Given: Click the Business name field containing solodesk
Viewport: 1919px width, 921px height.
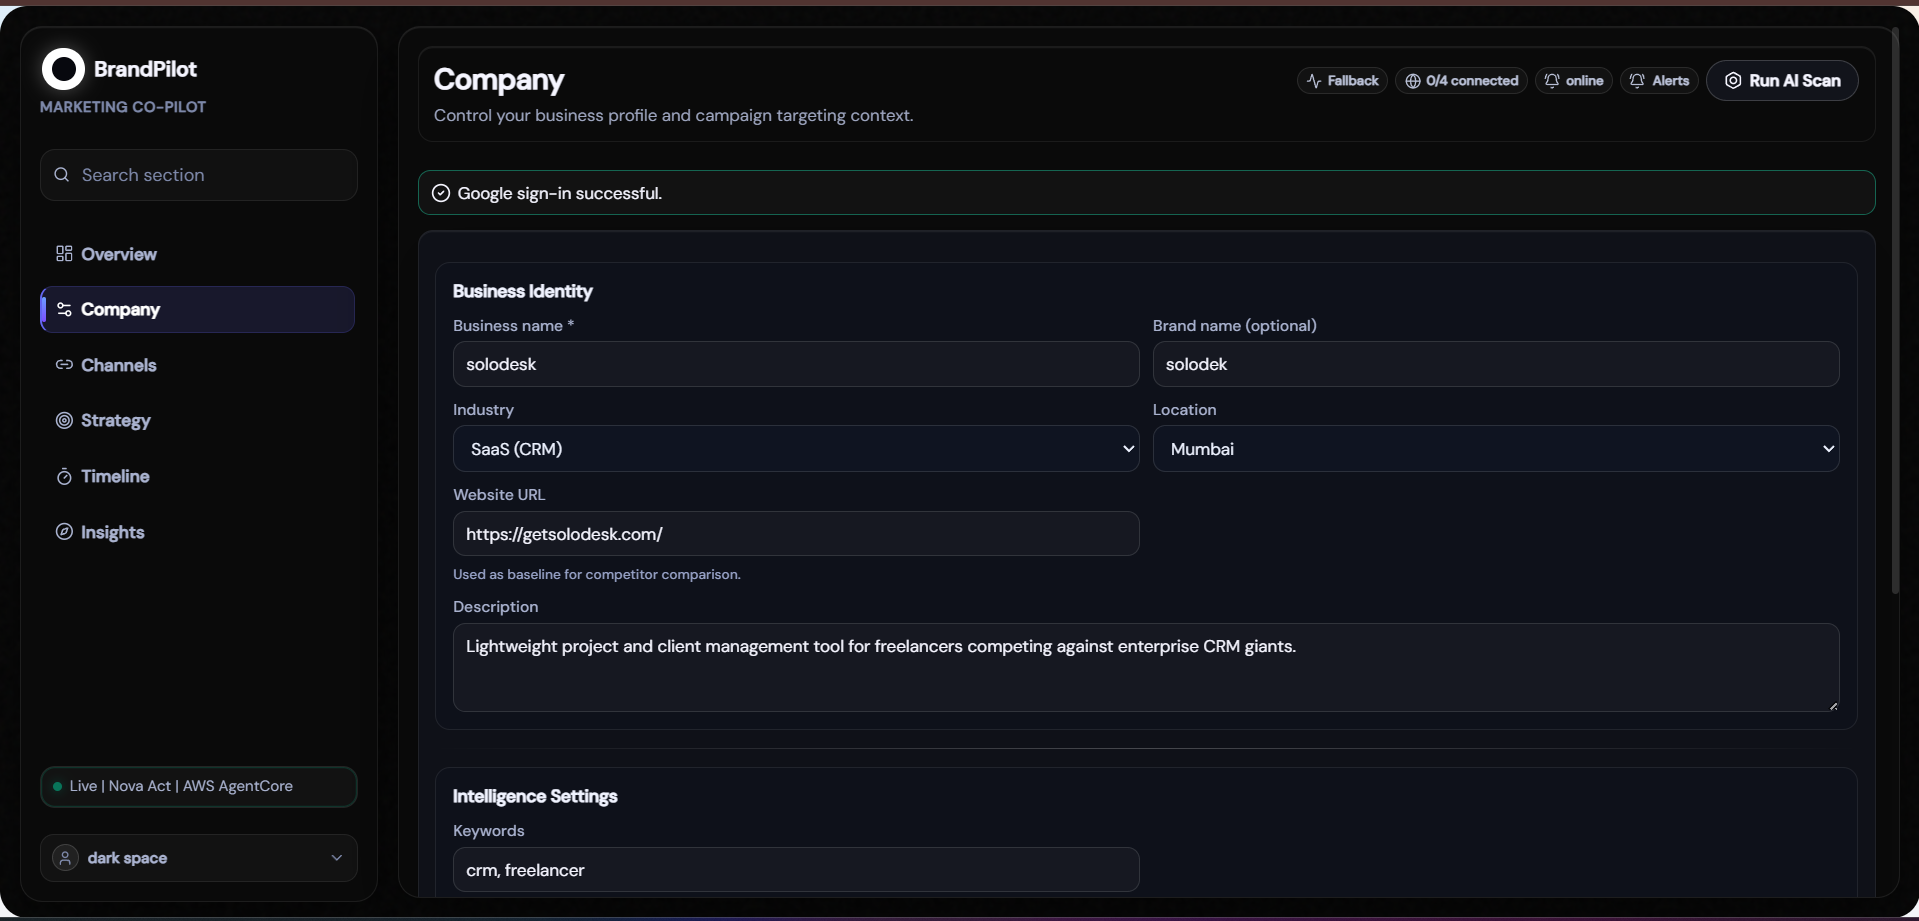Looking at the screenshot, I should (x=796, y=364).
